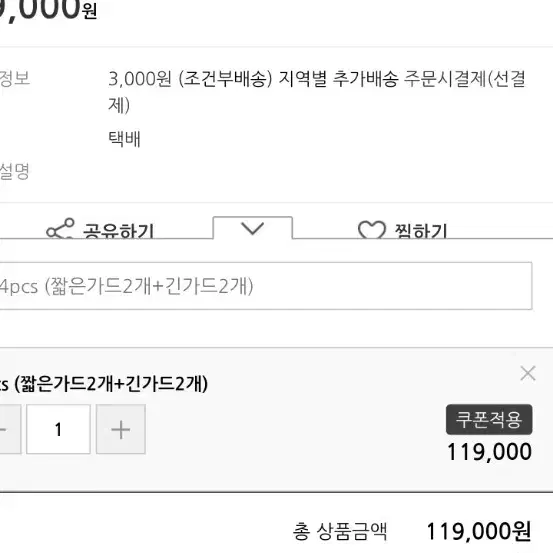This screenshot has height=553, width=553.
Task: Click the quantity field showing 1
Action: pyautogui.click(x=59, y=429)
